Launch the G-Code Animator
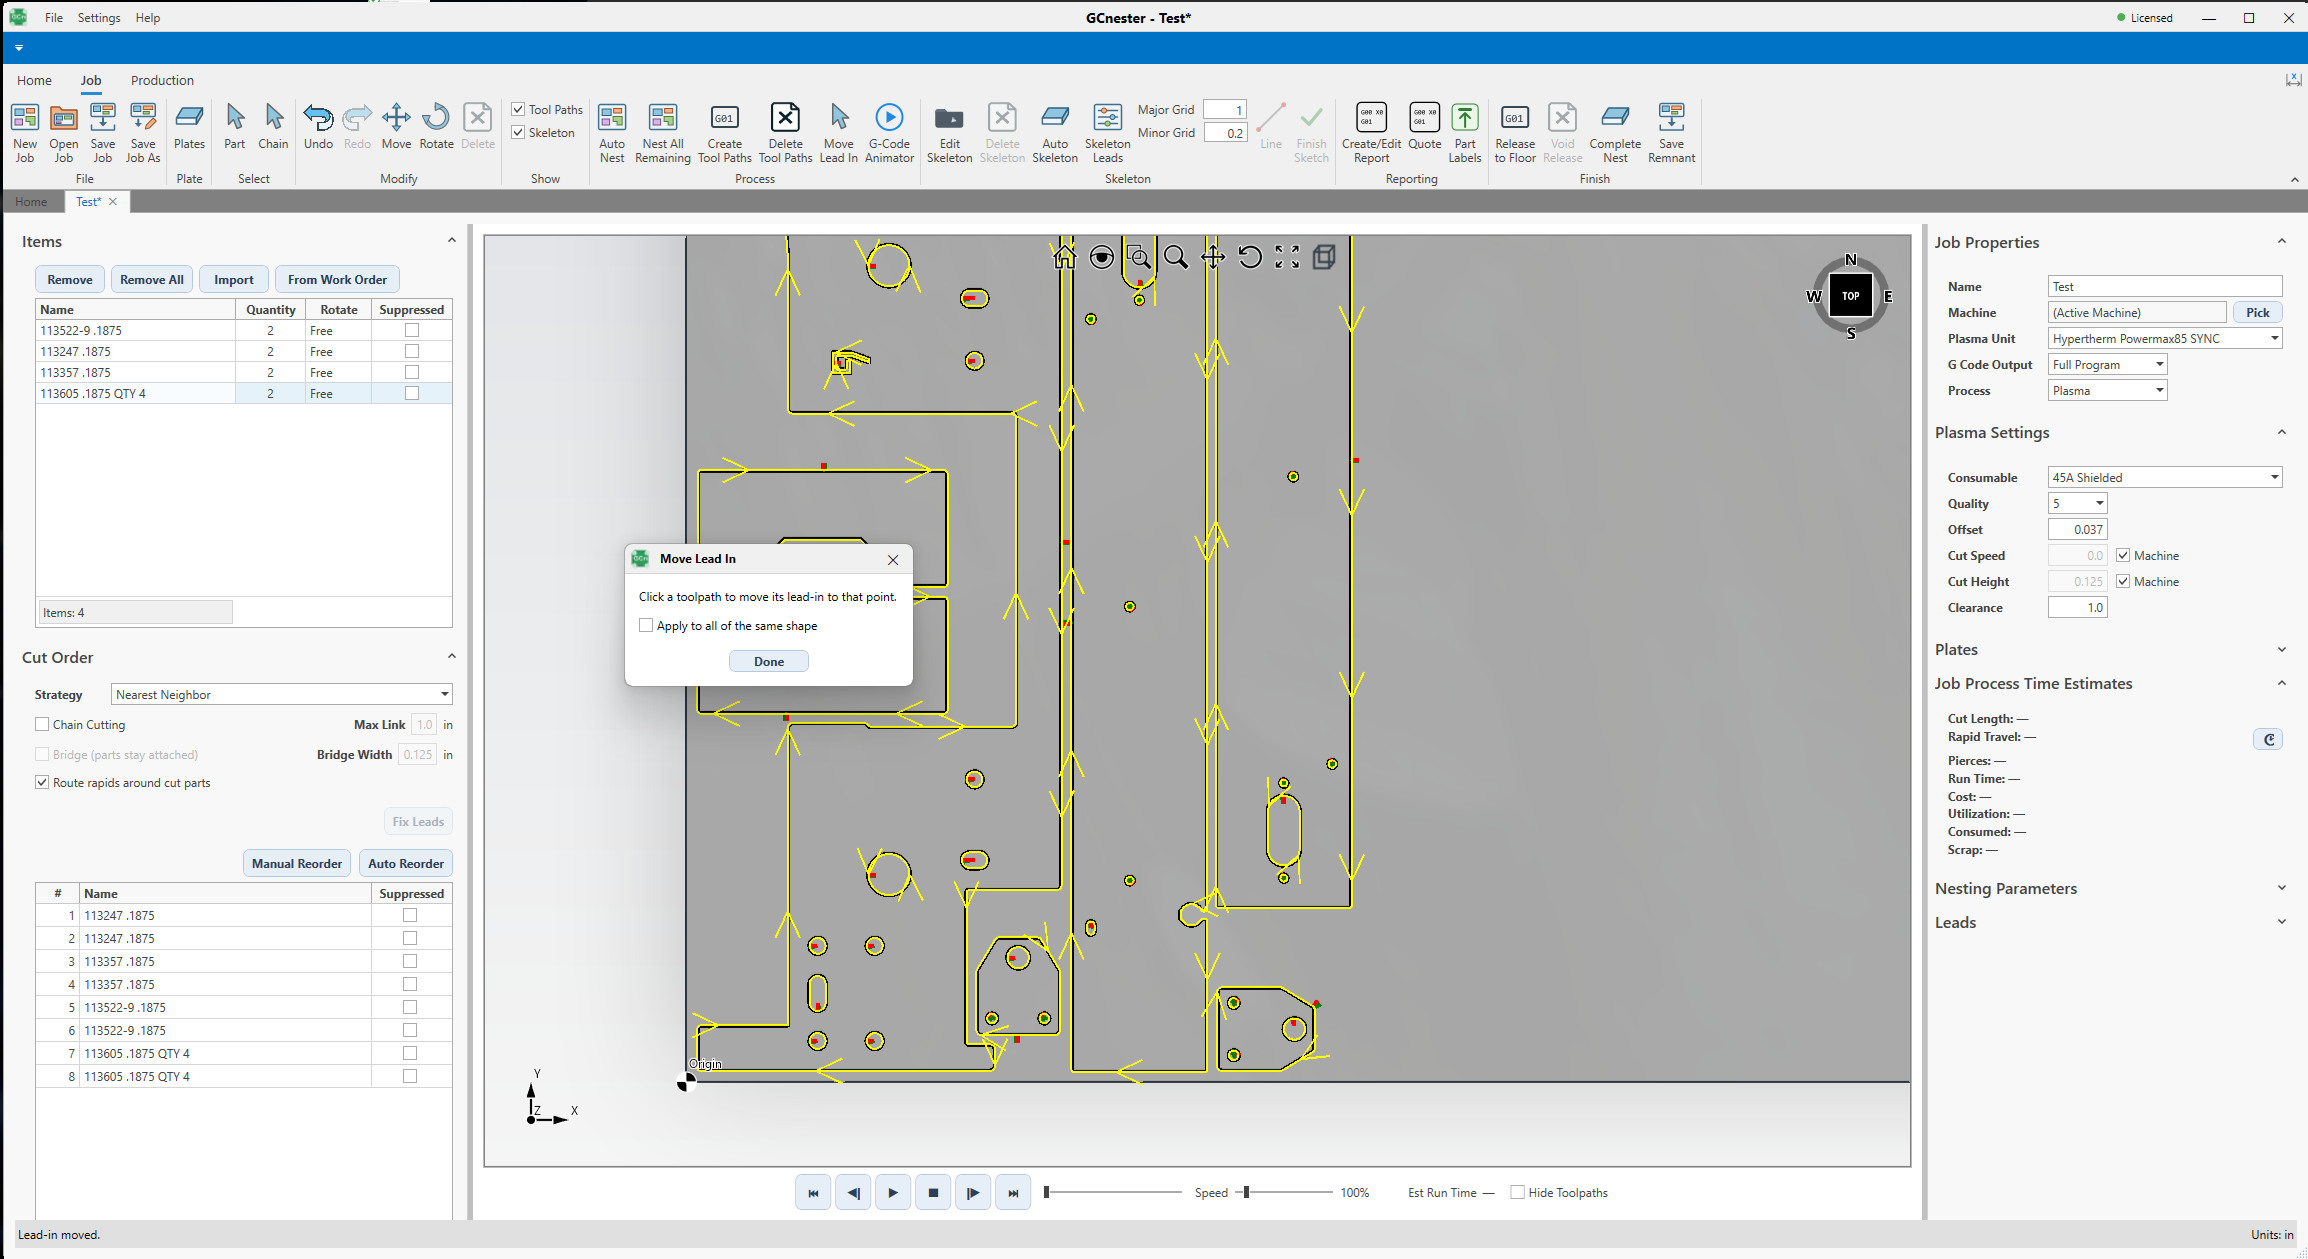This screenshot has width=2308, height=1259. (x=889, y=132)
